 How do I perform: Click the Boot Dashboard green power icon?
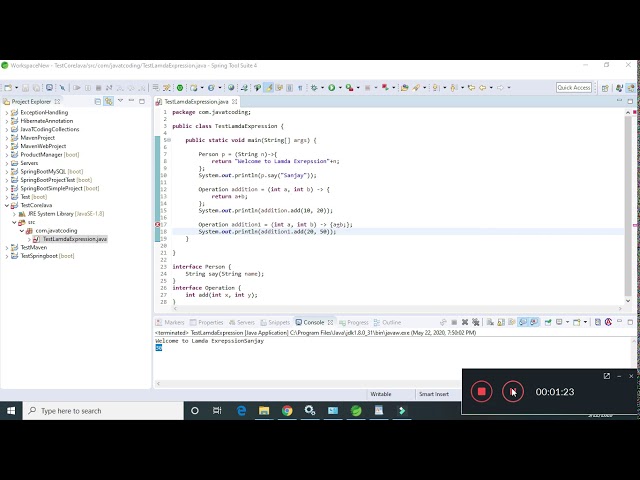click(x=180, y=87)
